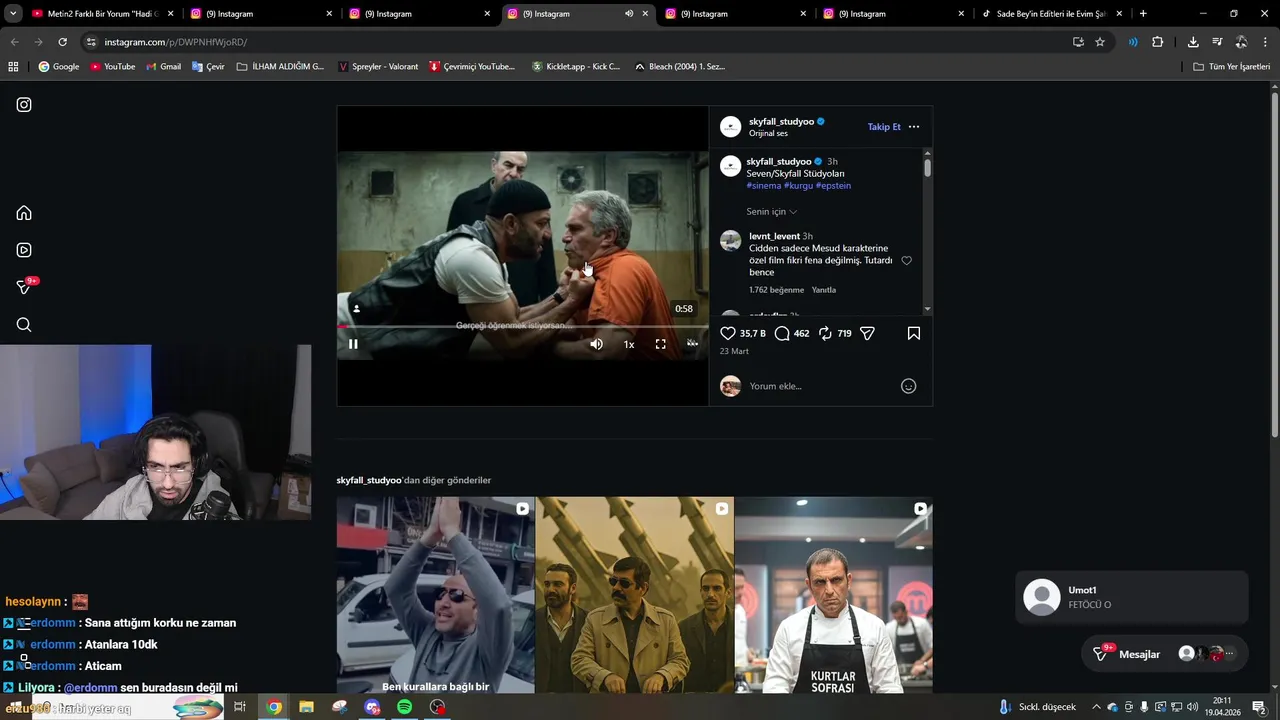Open Chrome extensions puzzle icon

[1158, 42]
